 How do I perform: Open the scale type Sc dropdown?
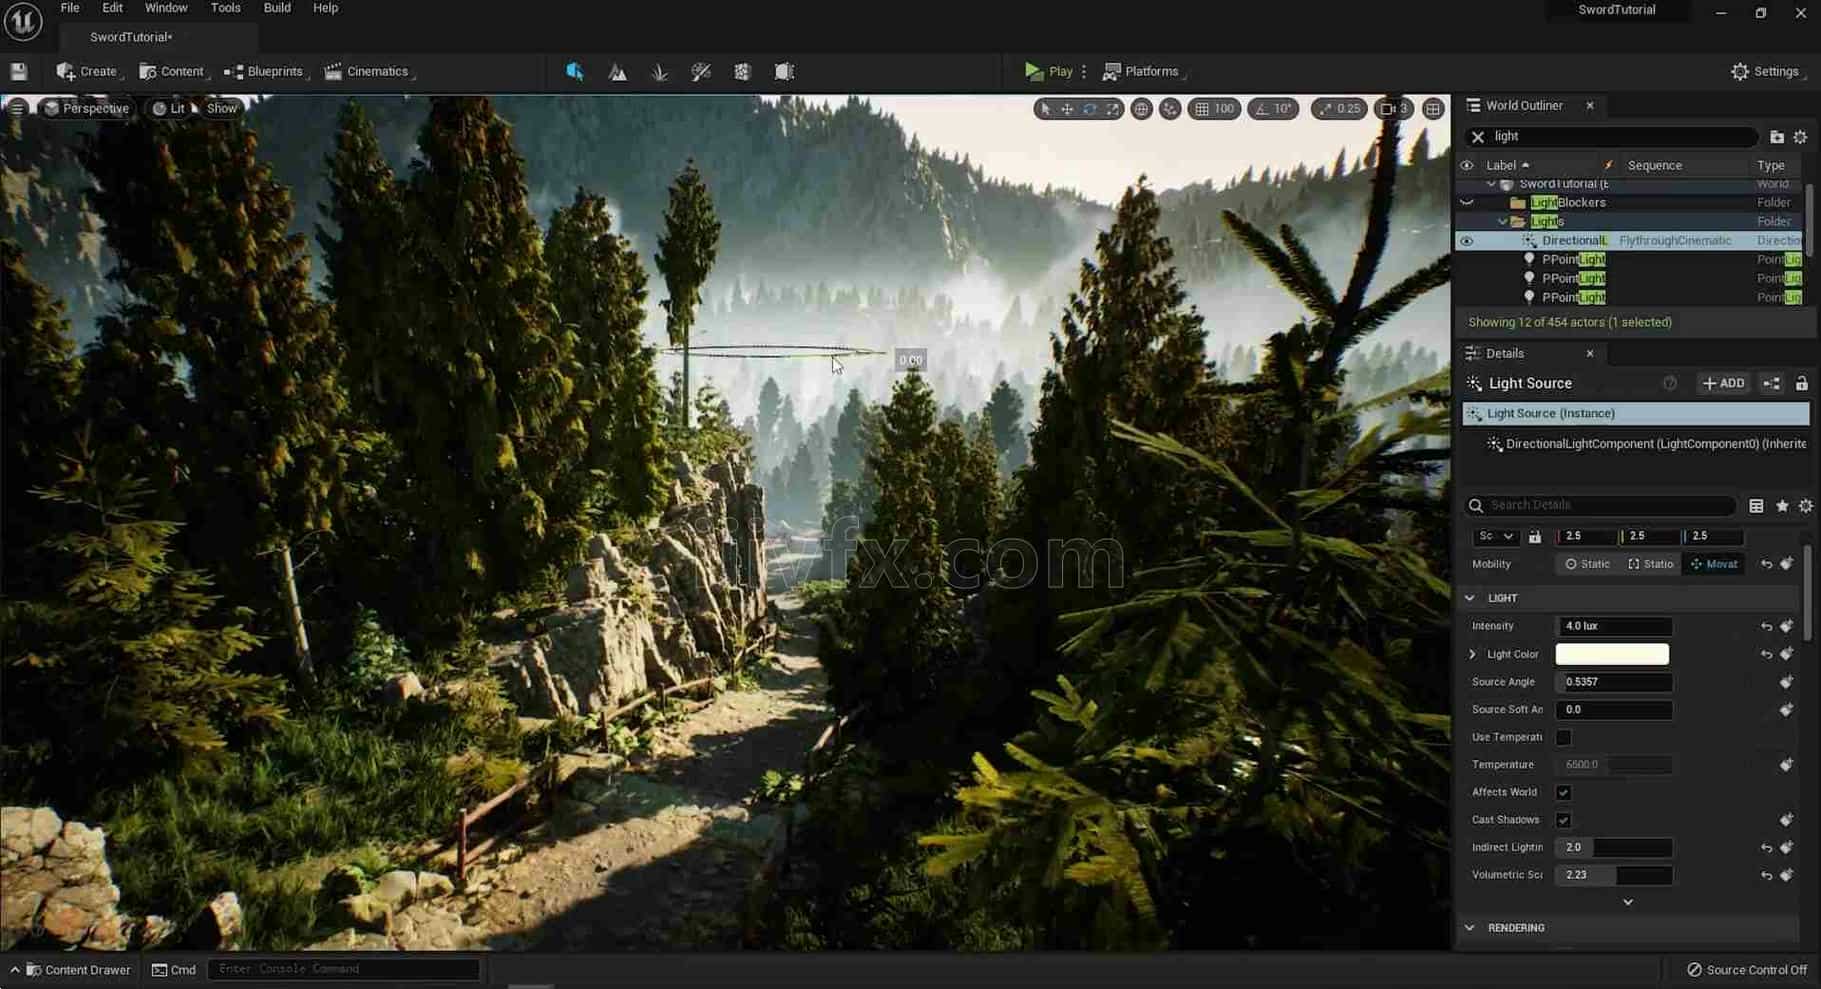1496,537
